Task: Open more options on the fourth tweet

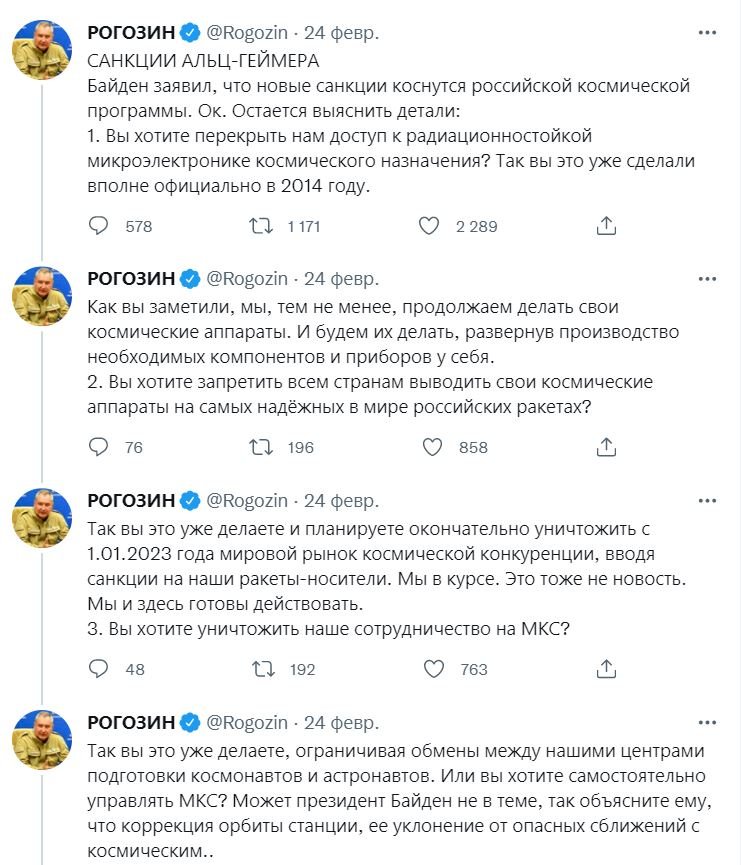Action: [x=706, y=722]
